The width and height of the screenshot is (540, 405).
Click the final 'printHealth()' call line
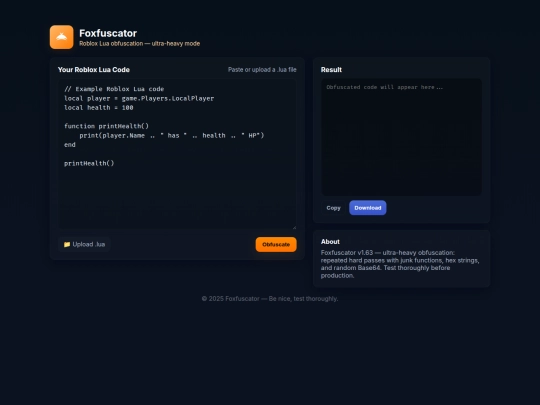pyautogui.click(x=89, y=164)
